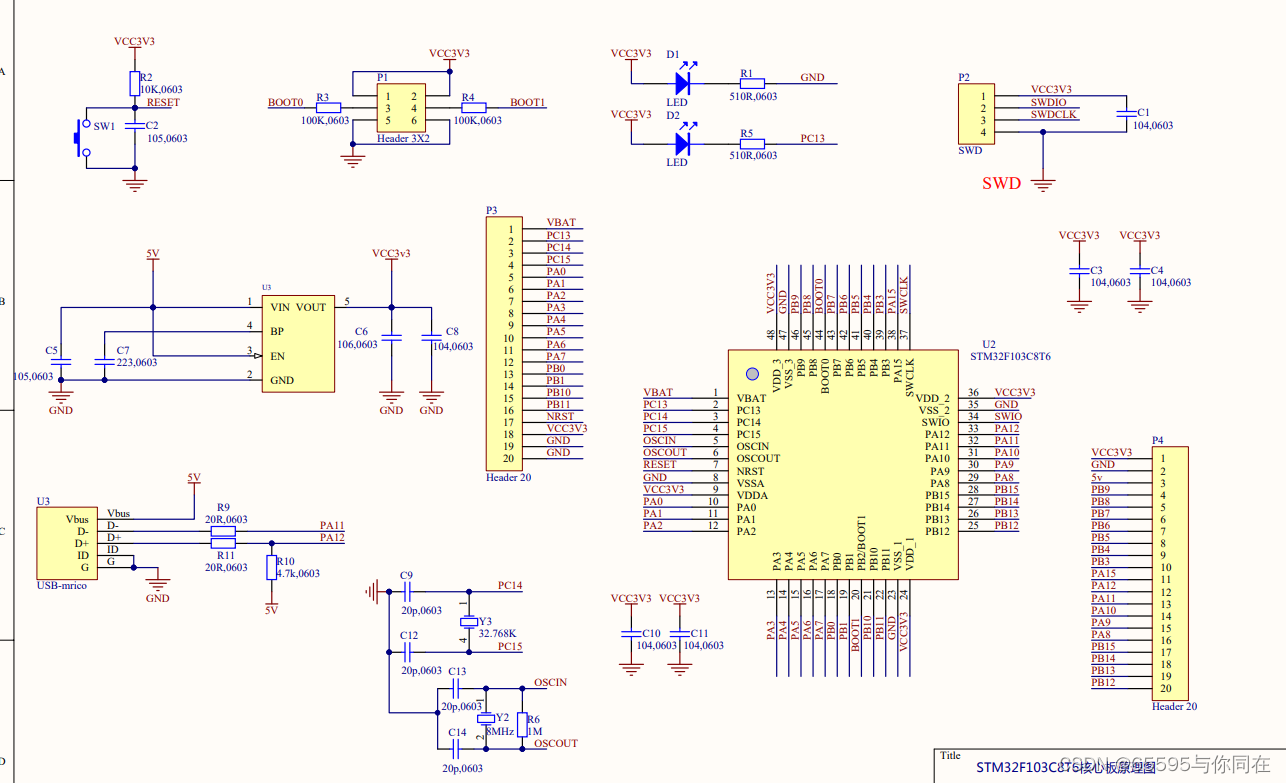
Task: Select capacitor C9 on the PC14 line
Action: coord(406,591)
